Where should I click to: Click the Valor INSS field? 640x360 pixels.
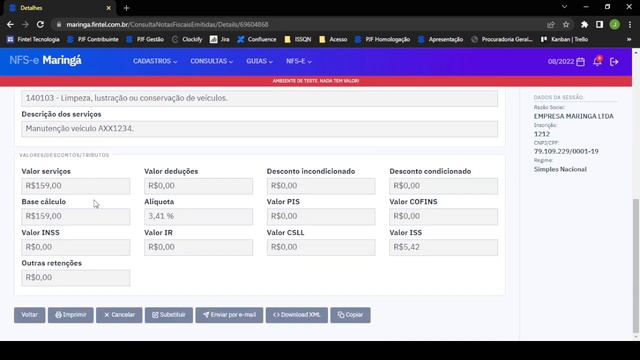[76, 247]
